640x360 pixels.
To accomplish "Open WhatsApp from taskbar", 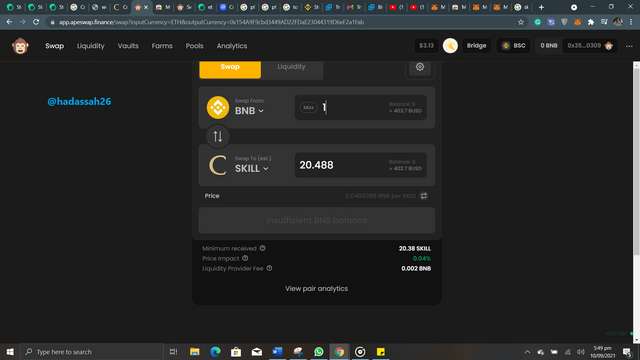I will [x=319, y=351].
